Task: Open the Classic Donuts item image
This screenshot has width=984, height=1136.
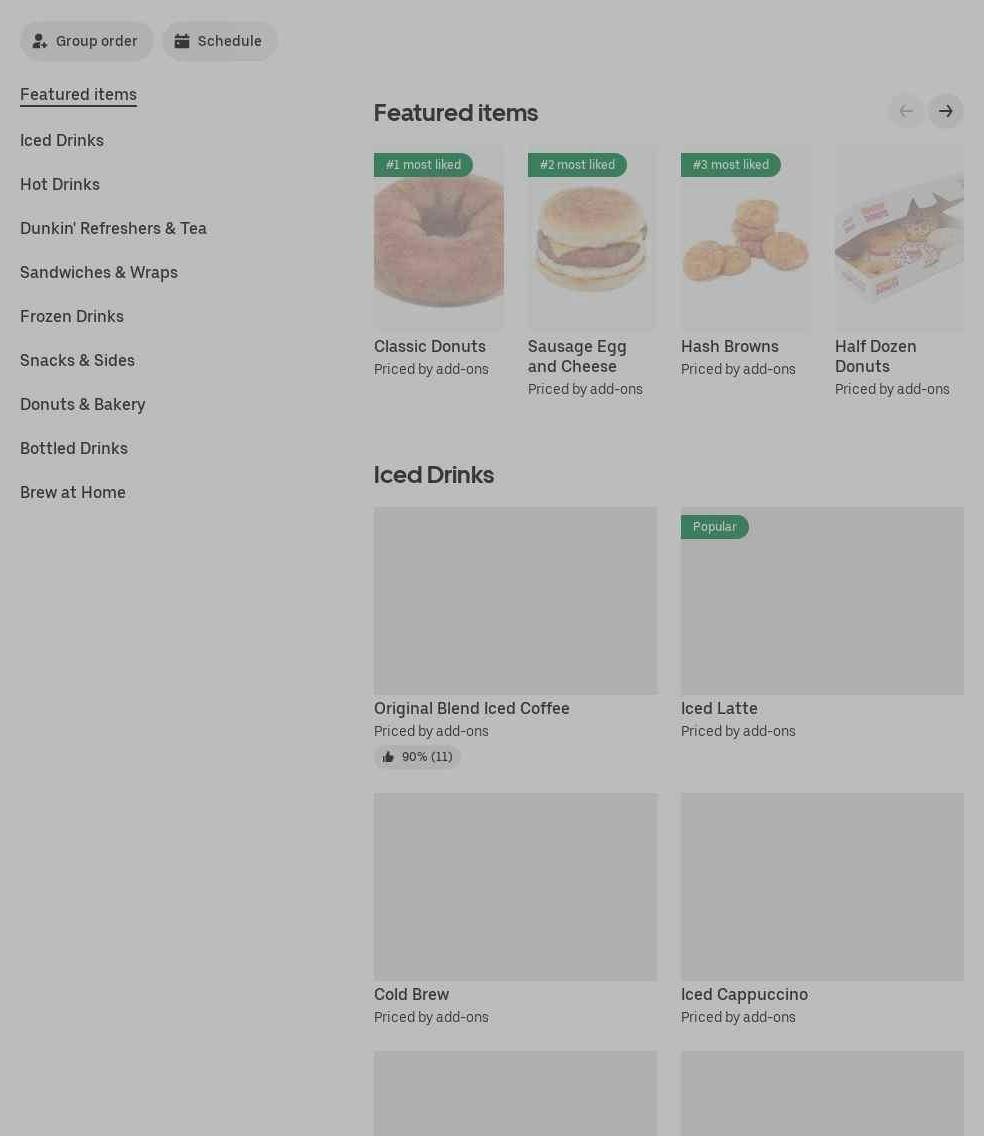Action: (439, 238)
